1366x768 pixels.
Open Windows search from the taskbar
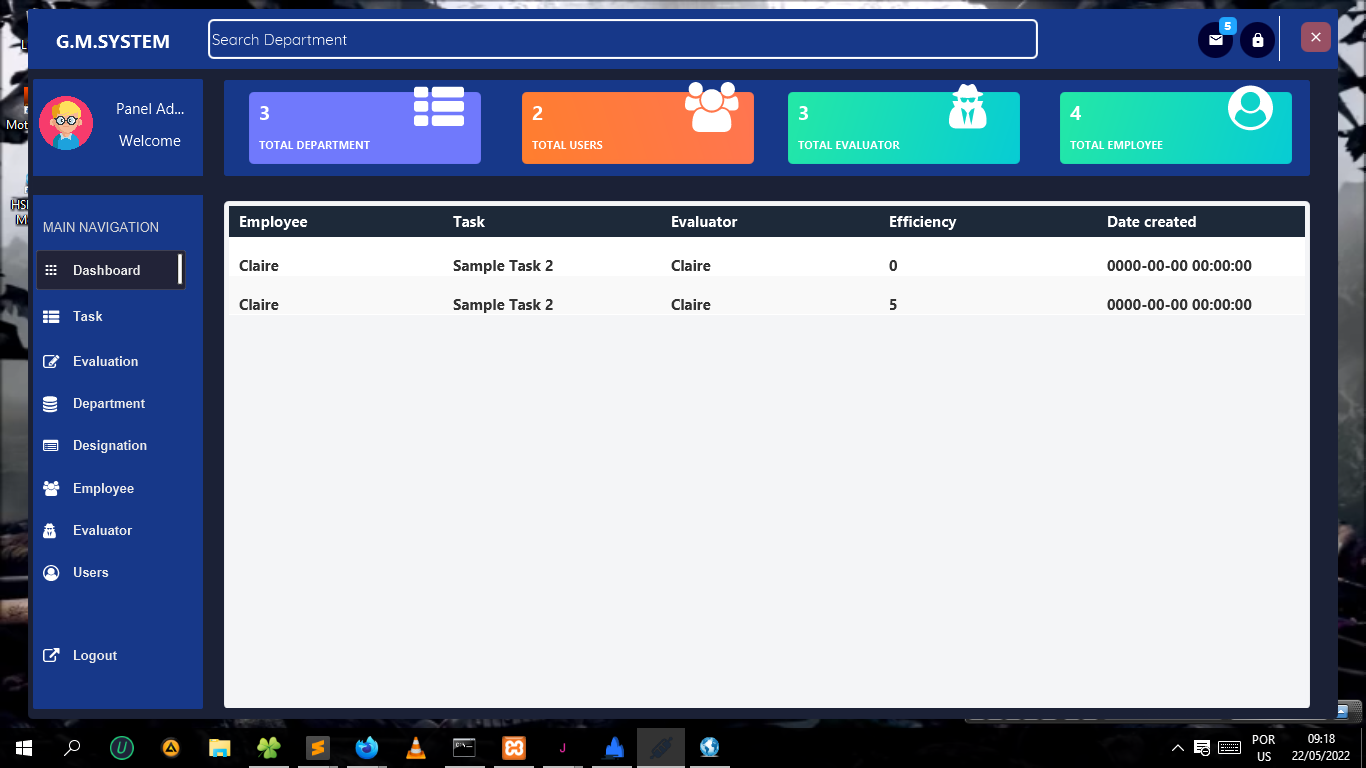(72, 747)
